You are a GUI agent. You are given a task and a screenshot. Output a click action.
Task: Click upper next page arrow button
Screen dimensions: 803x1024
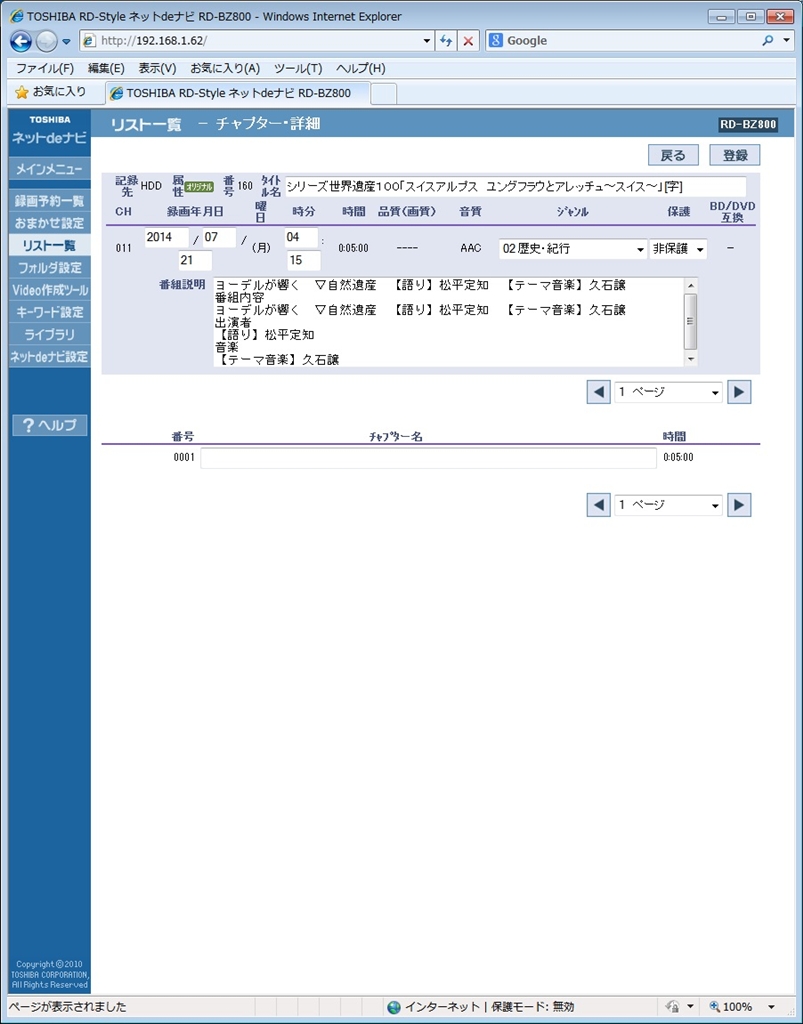739,392
